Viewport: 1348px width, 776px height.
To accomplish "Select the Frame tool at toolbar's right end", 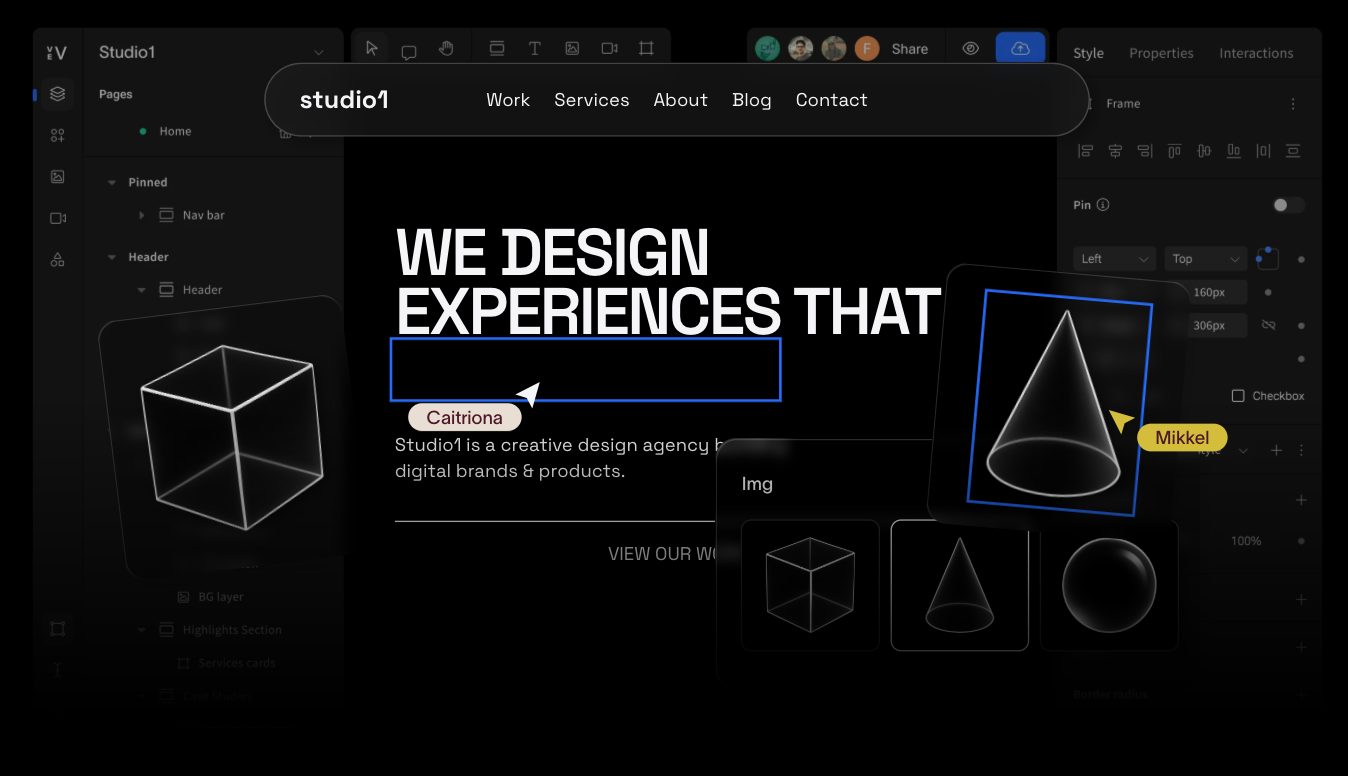I will pos(646,47).
